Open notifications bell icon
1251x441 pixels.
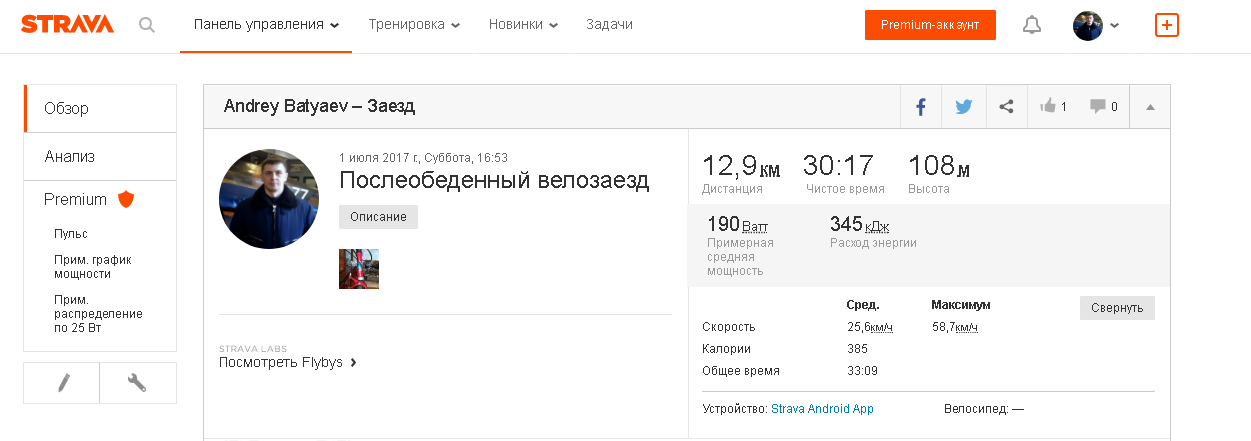point(1032,25)
